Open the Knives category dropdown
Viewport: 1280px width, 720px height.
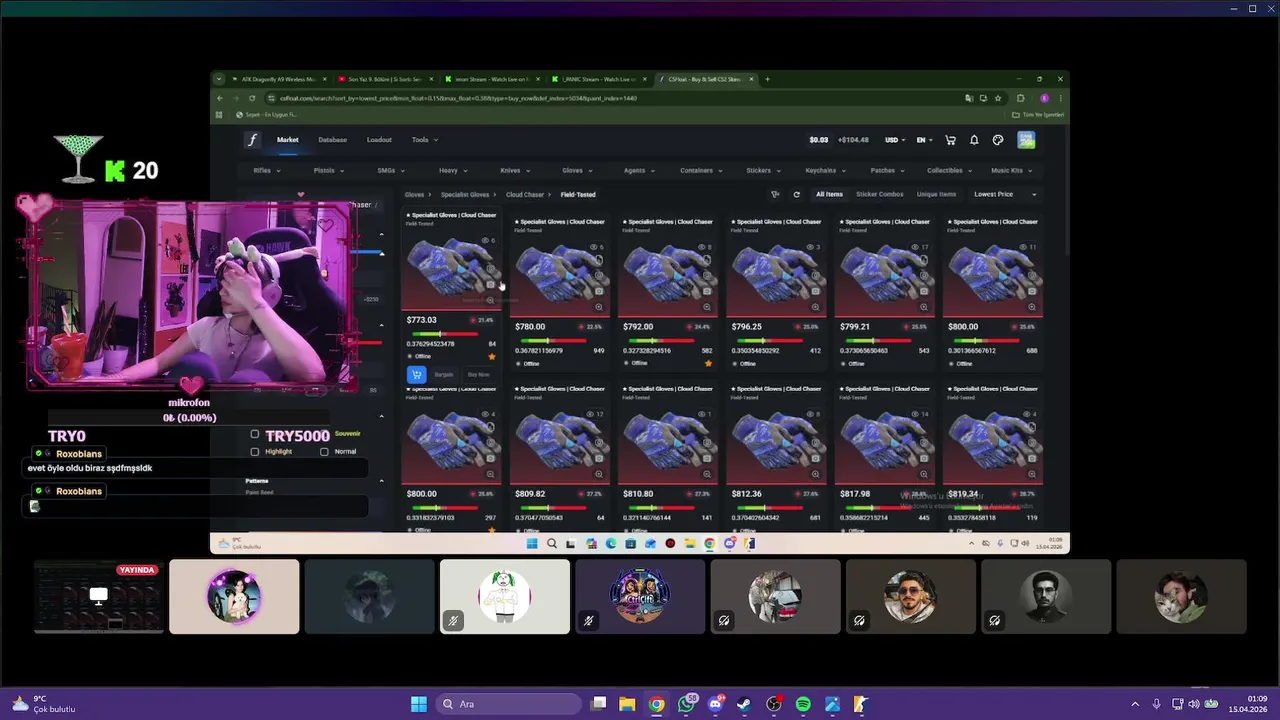click(515, 170)
